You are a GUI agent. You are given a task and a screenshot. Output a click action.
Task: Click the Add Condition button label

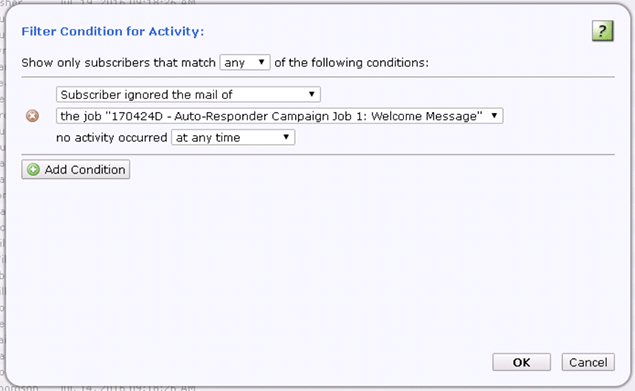(x=85, y=169)
